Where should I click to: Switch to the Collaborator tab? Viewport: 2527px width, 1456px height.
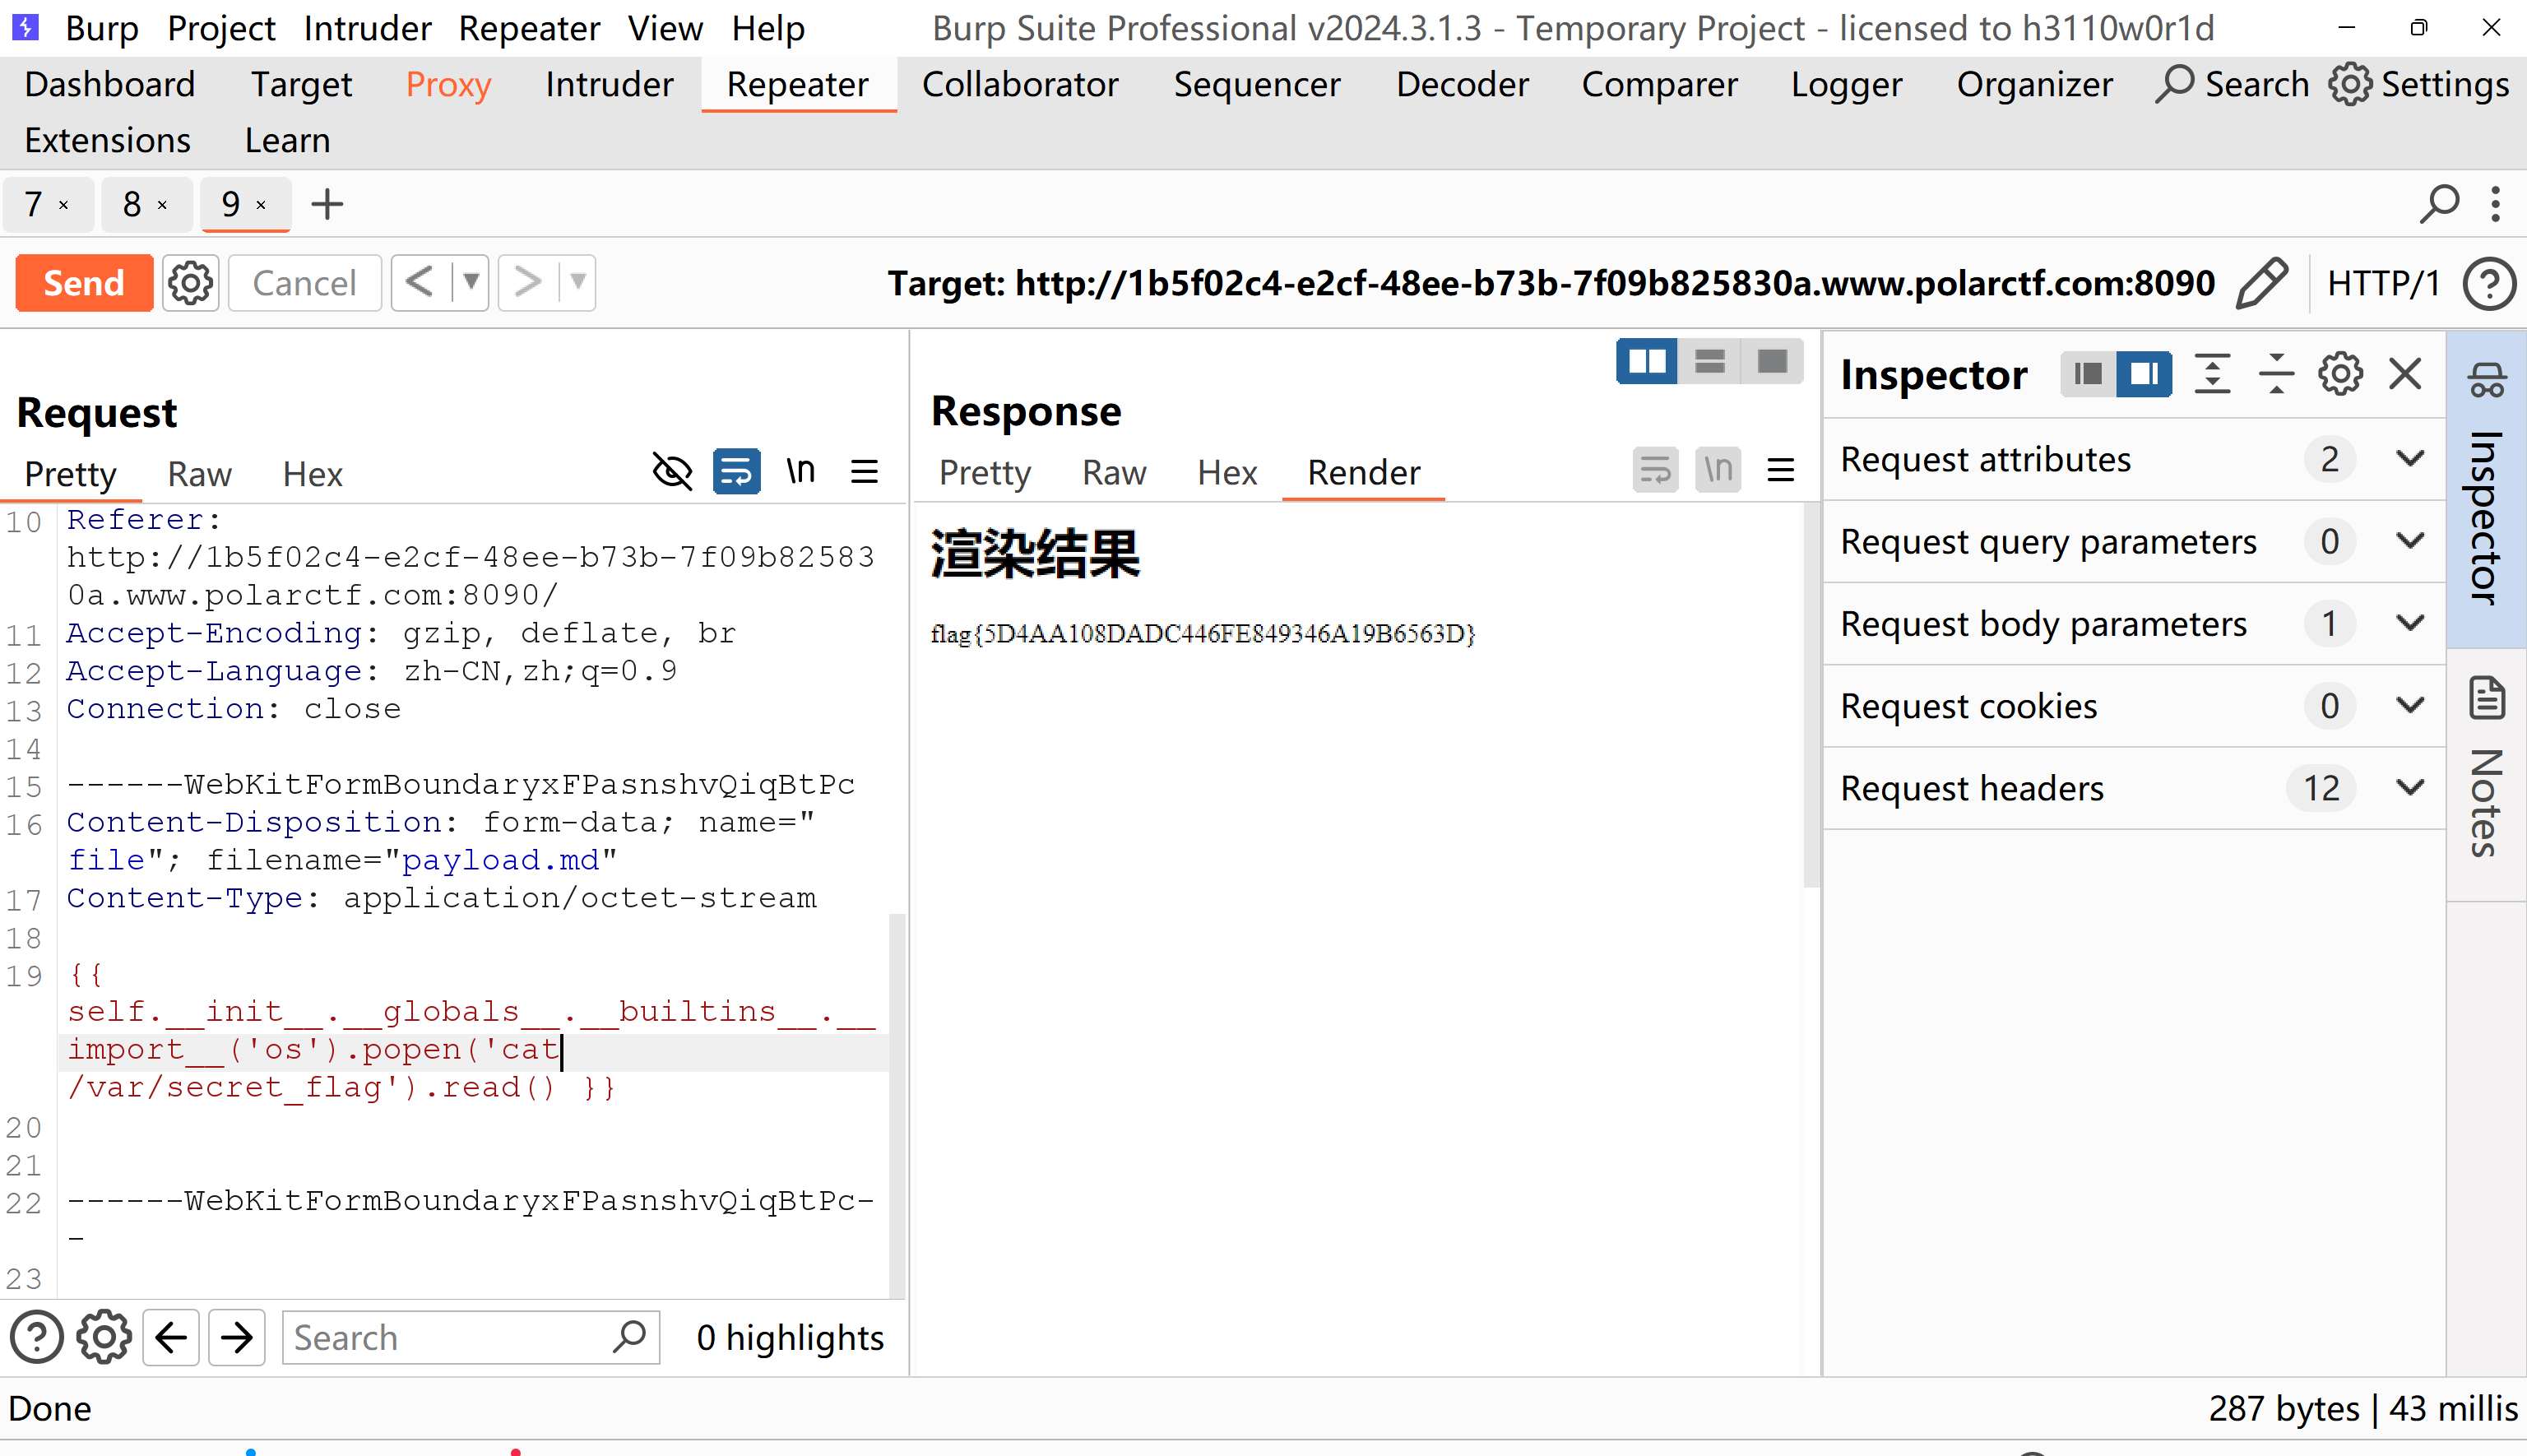click(1019, 85)
